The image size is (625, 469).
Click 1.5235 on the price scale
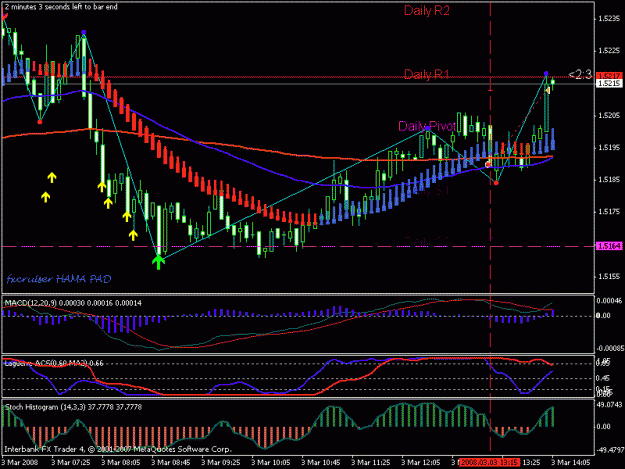(609, 19)
